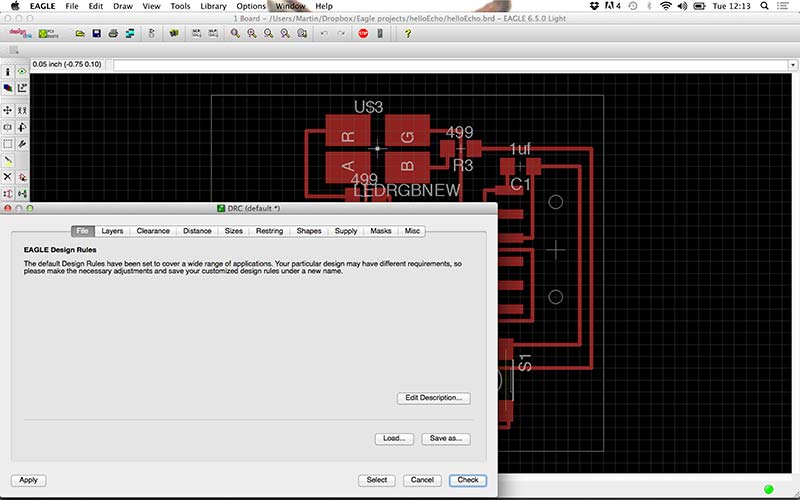Open the CAM processor icon
Image resolution: width=800 pixels, height=500 pixels.
(x=130, y=33)
